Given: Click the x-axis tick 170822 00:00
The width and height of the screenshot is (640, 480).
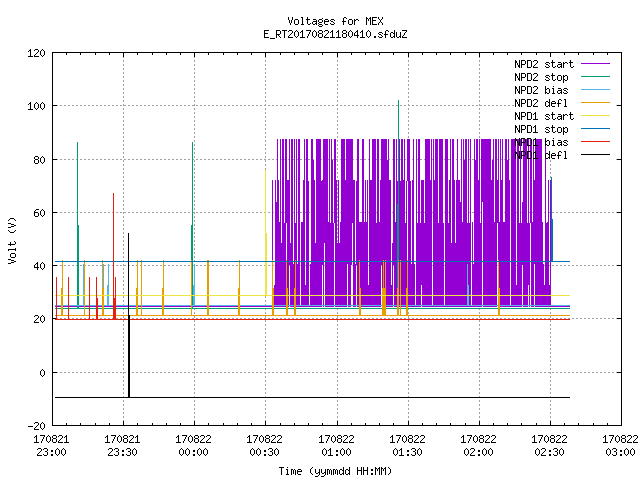Looking at the screenshot, I should pos(193,446).
